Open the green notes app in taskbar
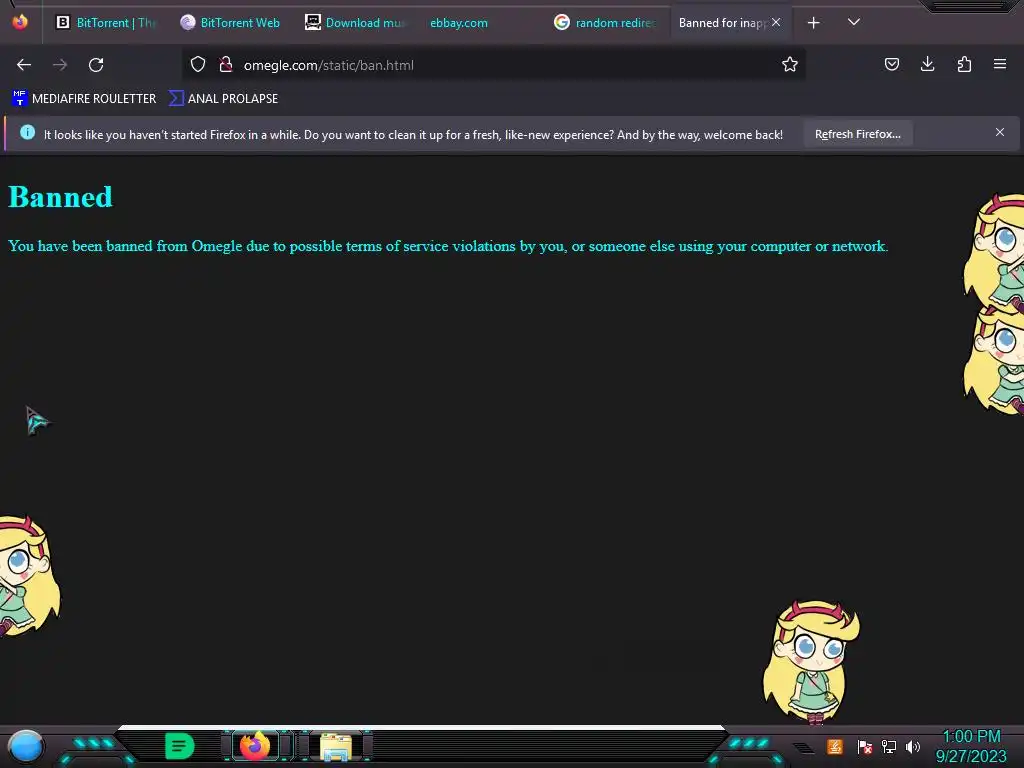The width and height of the screenshot is (1024, 768). (179, 746)
